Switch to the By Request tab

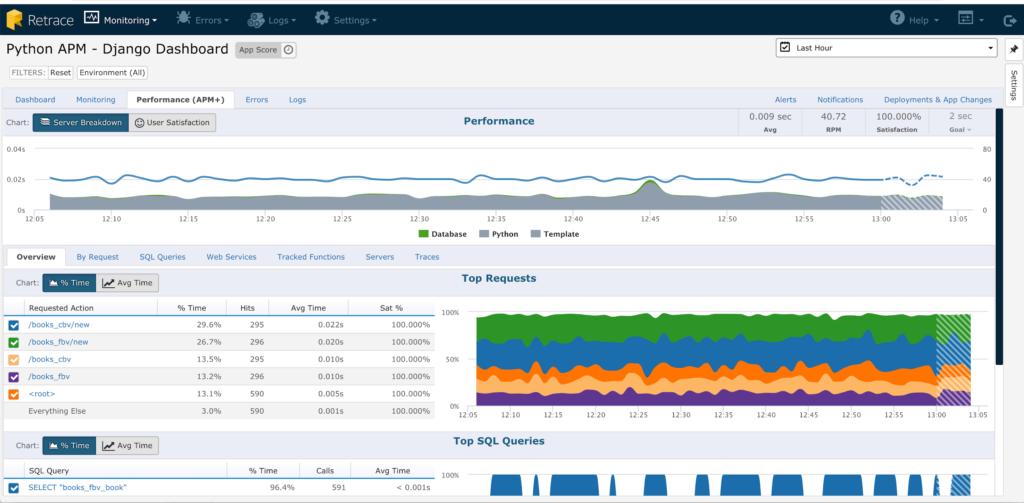pos(97,257)
